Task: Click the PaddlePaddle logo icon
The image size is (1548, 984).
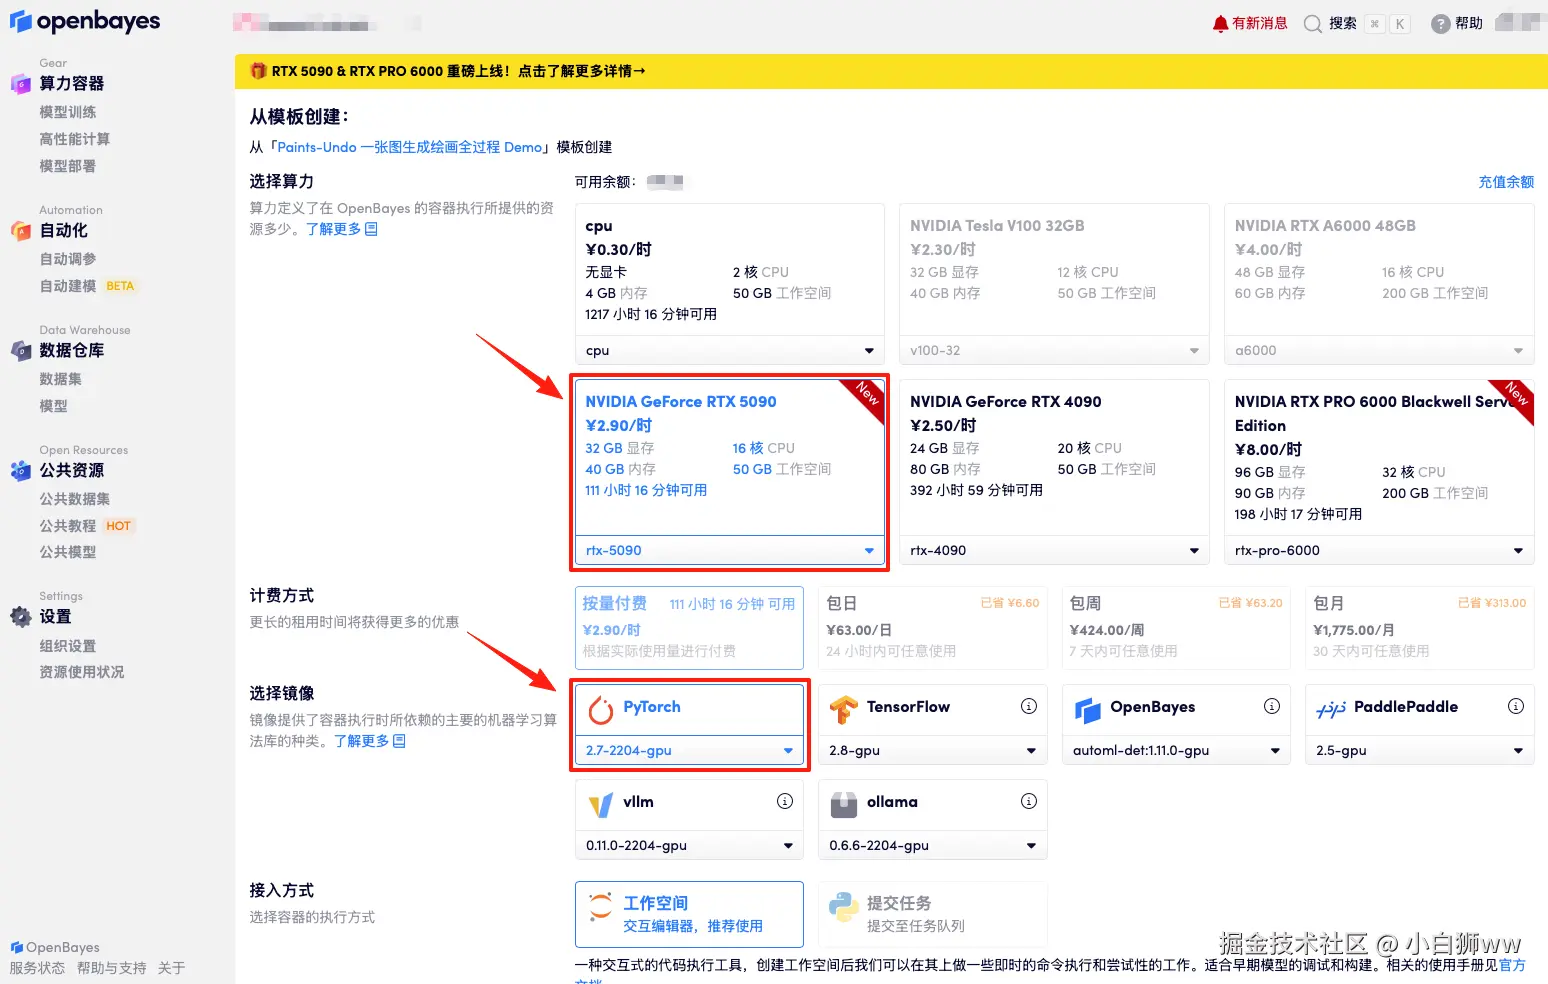Action: tap(1331, 709)
